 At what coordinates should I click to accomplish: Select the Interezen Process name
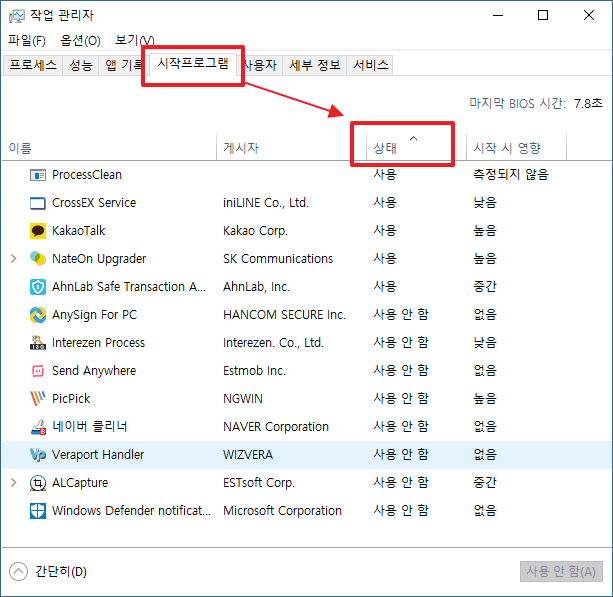pos(99,343)
